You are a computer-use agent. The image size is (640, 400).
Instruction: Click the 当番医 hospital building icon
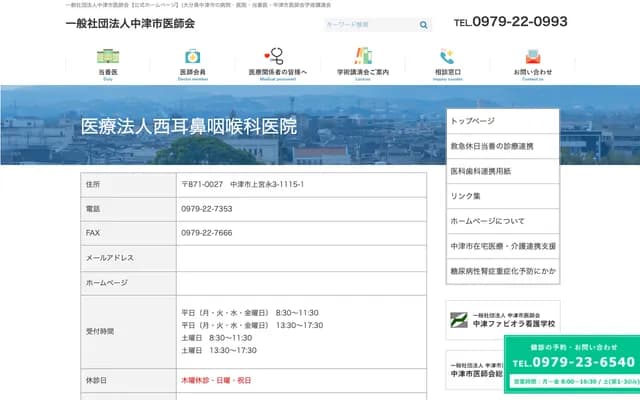106,58
